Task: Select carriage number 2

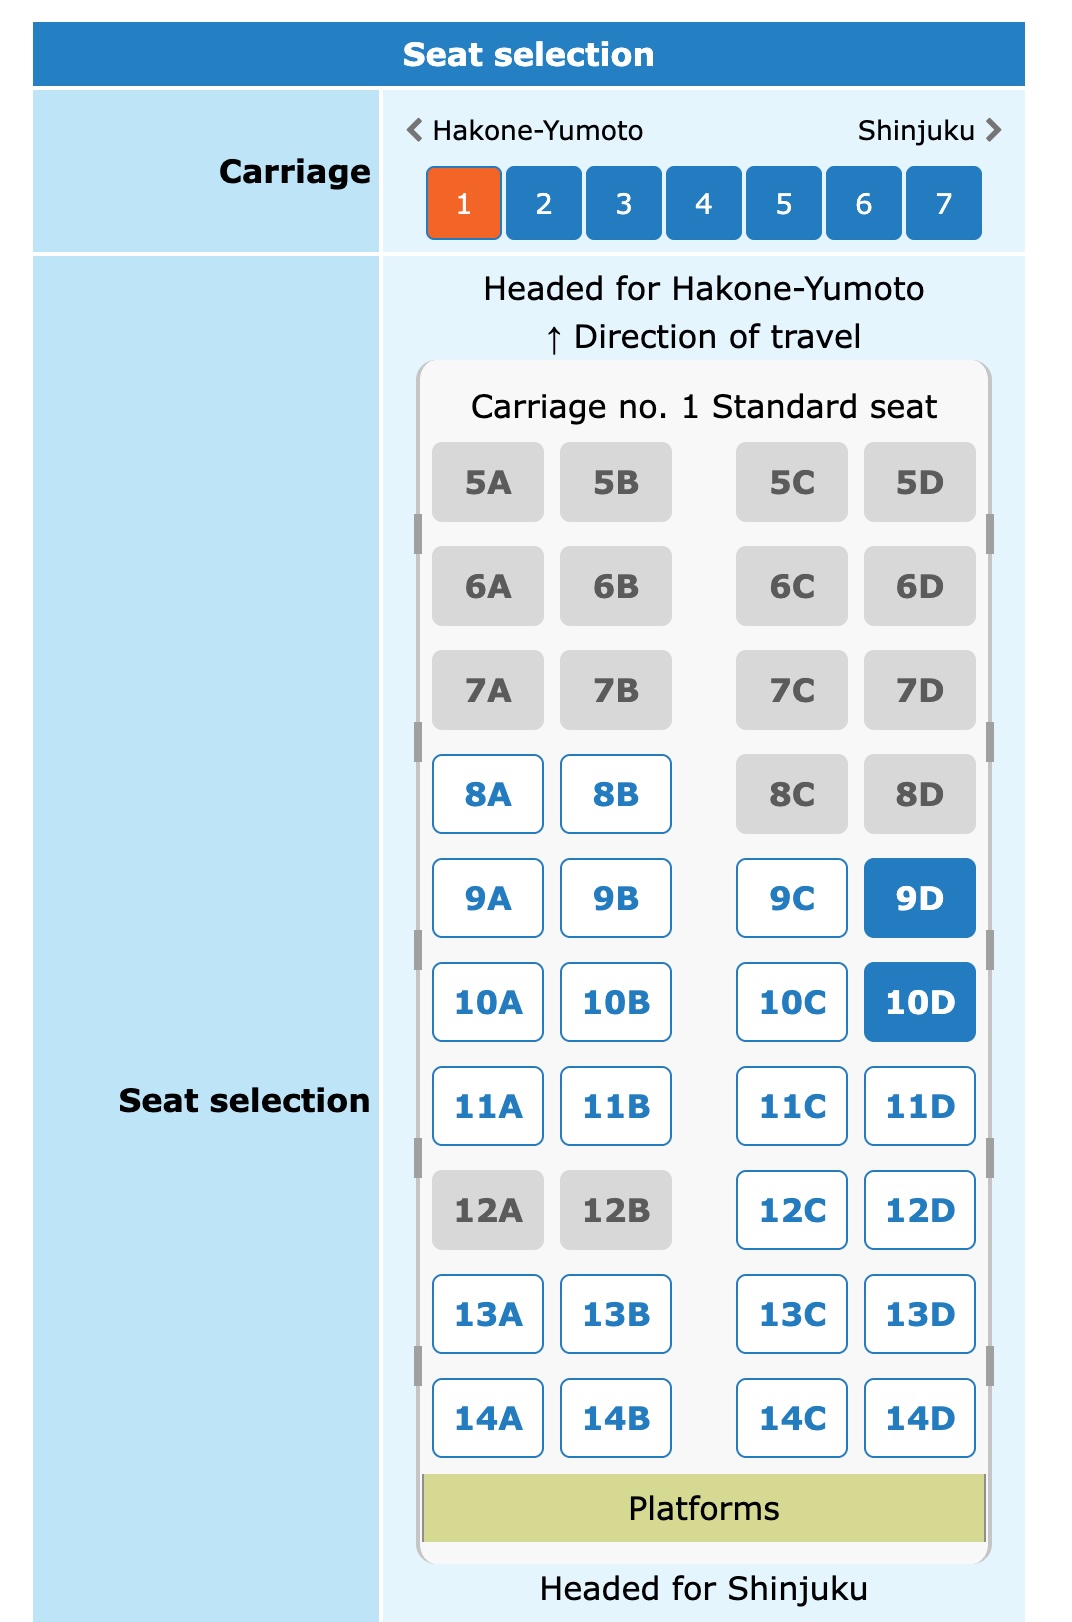Action: pyautogui.click(x=543, y=203)
